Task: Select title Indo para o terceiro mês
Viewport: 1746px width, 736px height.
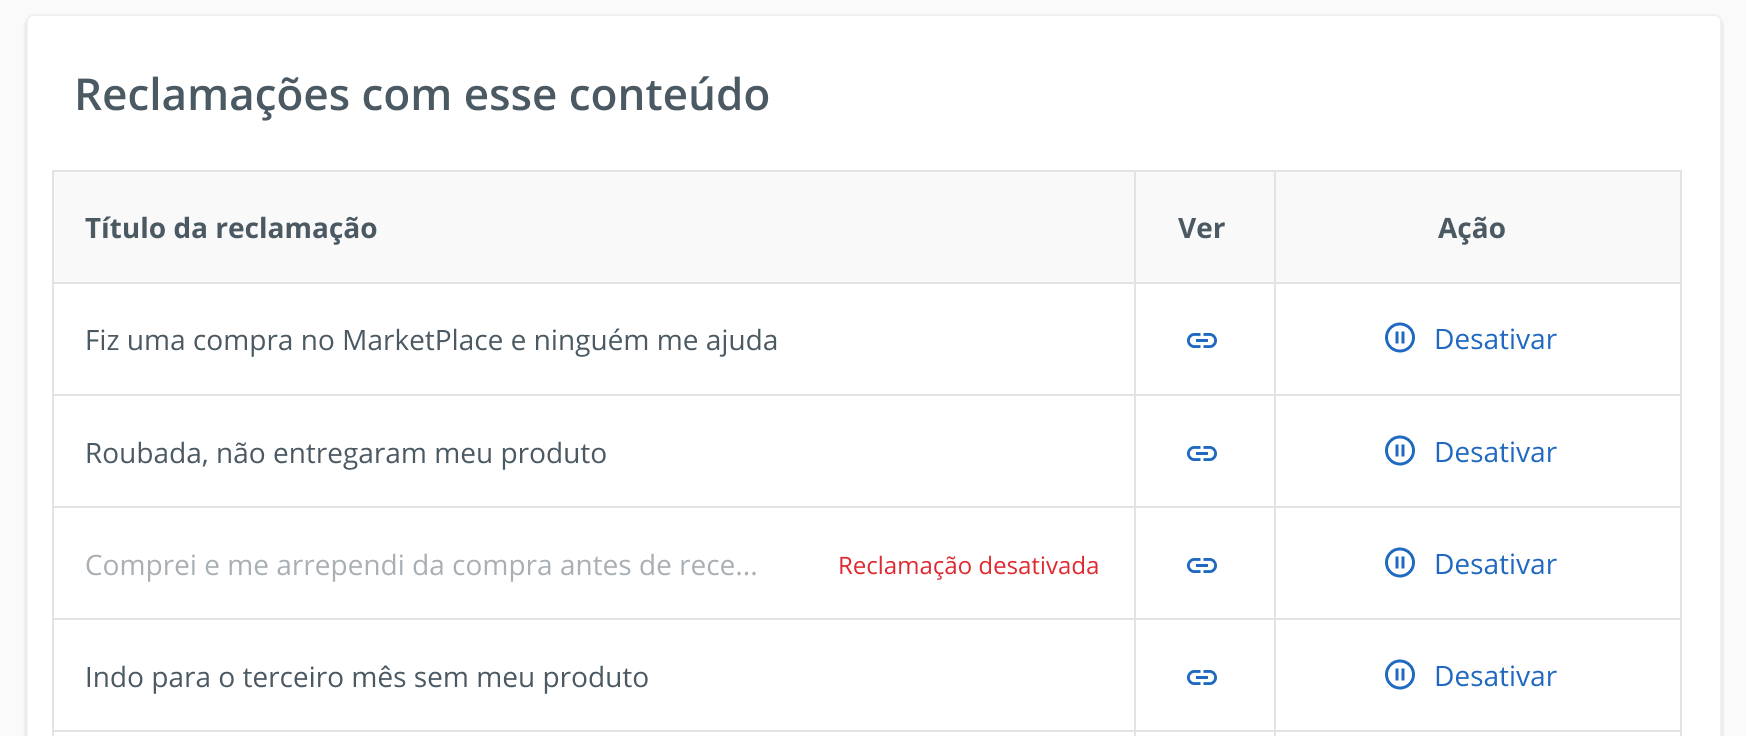Action: [x=367, y=677]
